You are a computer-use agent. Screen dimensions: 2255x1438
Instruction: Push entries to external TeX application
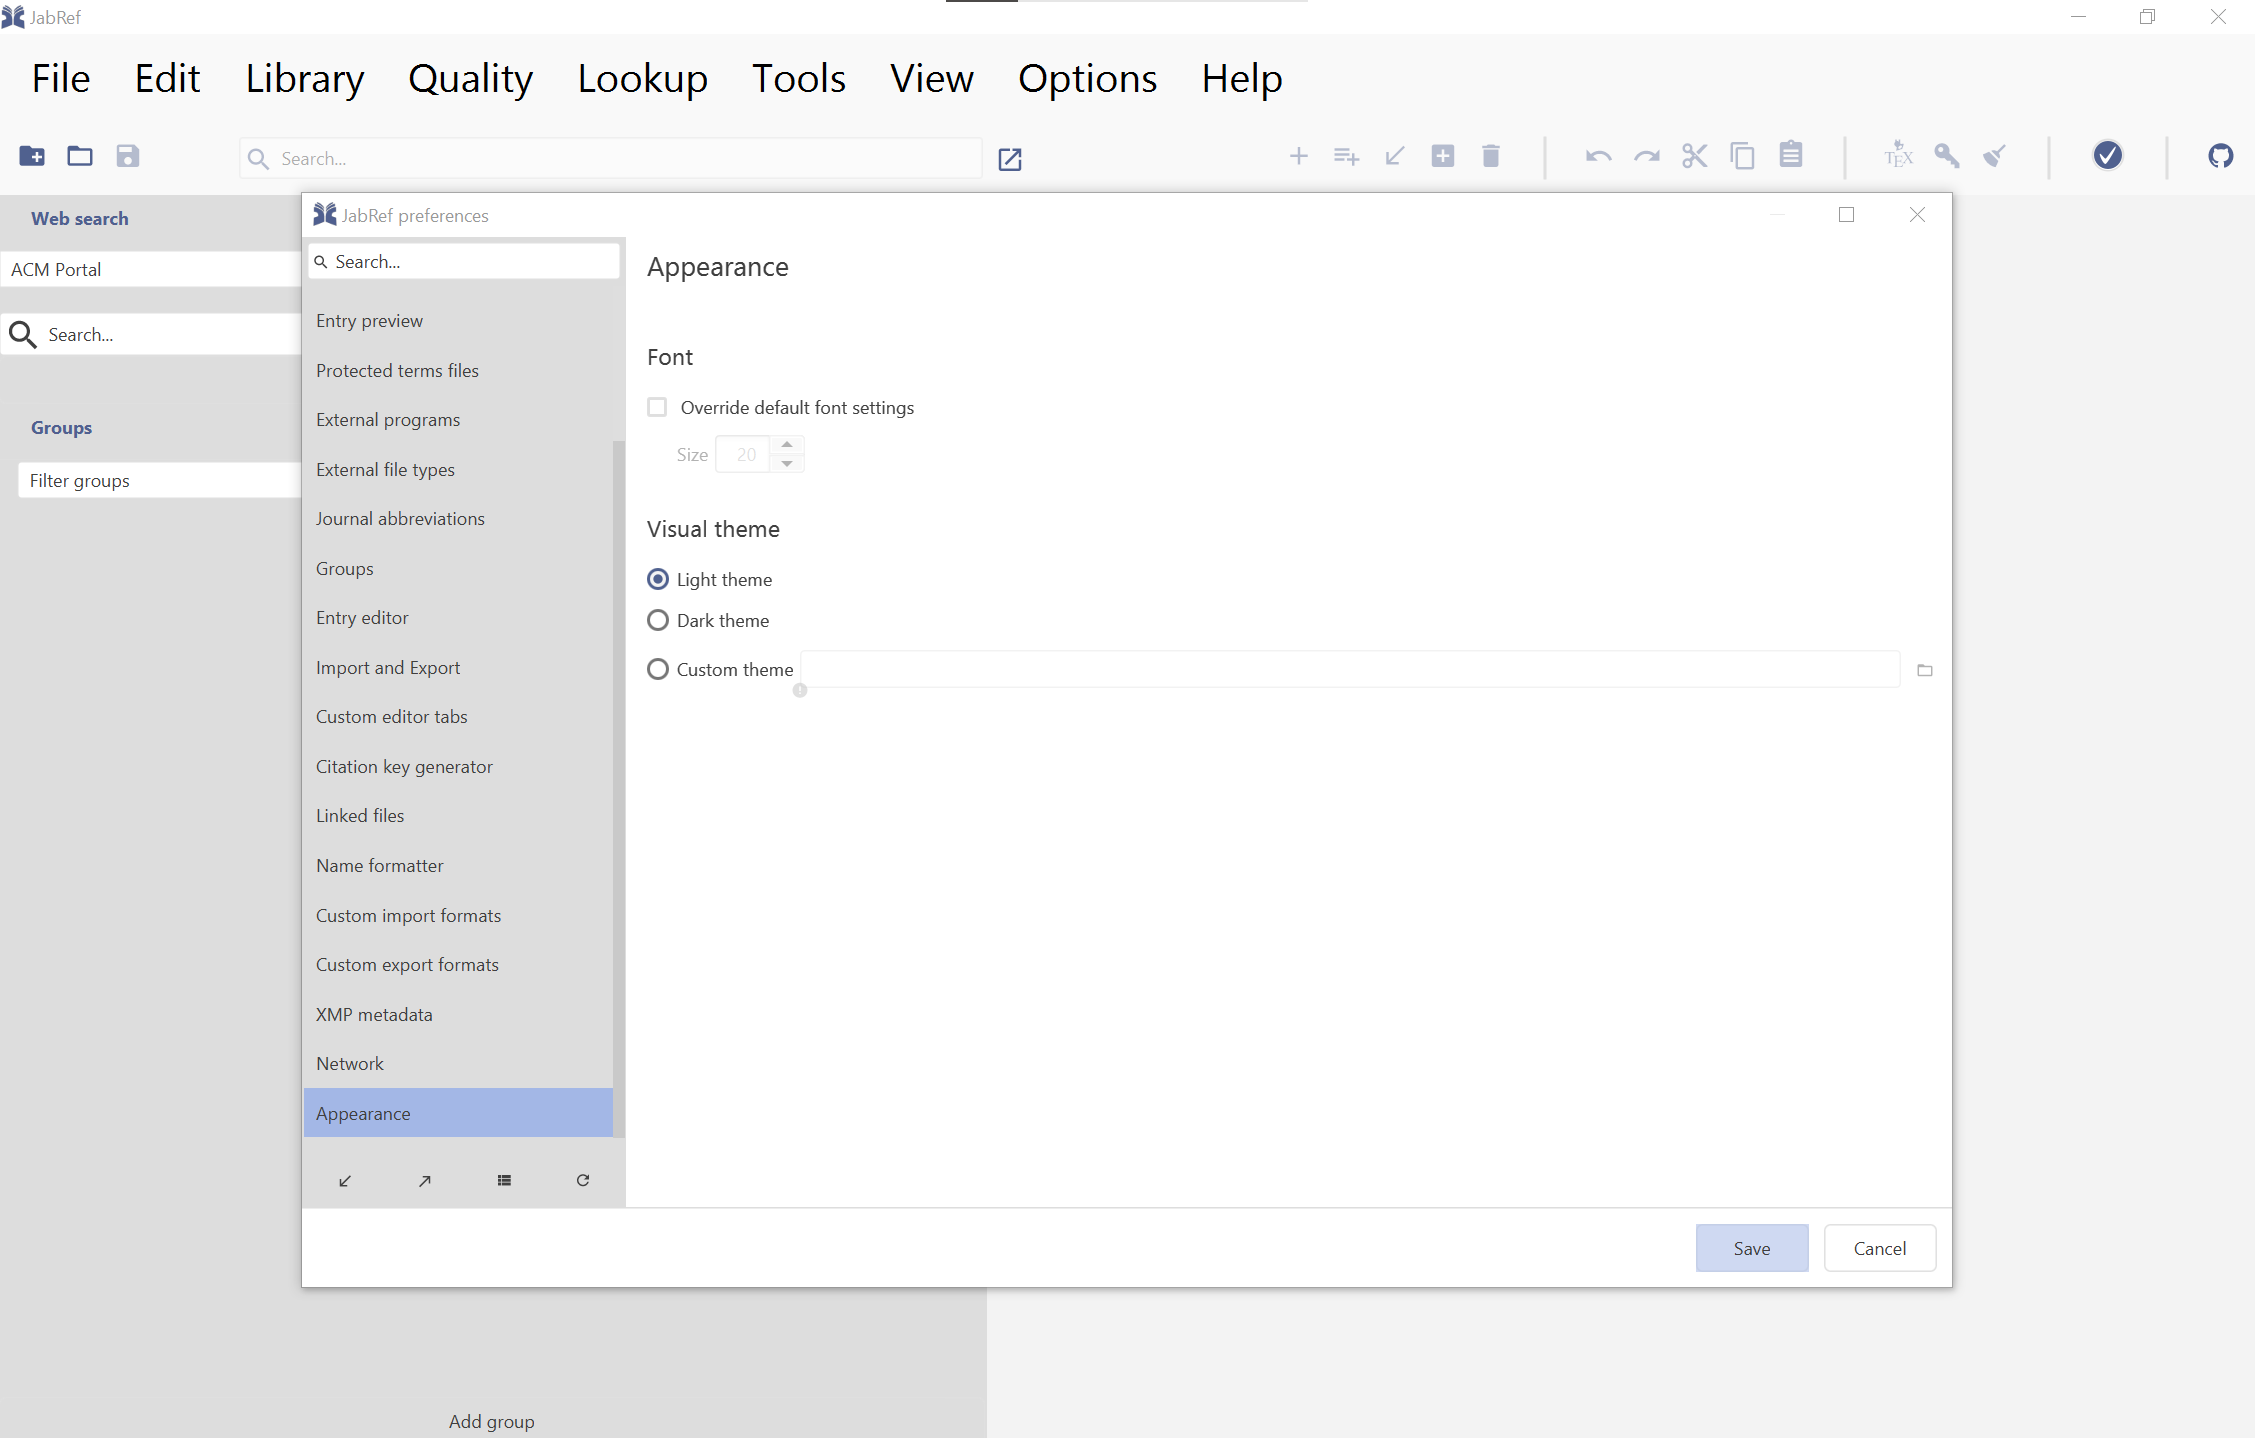click(x=1897, y=156)
